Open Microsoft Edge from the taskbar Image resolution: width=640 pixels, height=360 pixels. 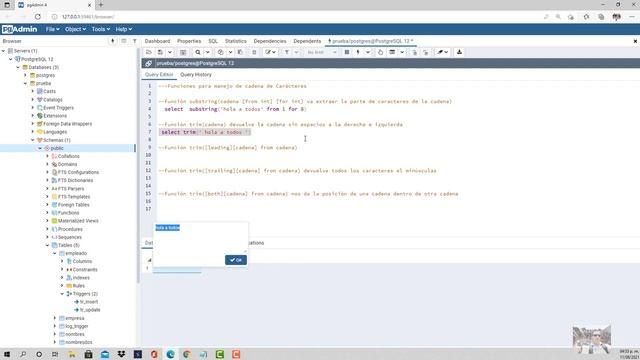tap(170, 354)
